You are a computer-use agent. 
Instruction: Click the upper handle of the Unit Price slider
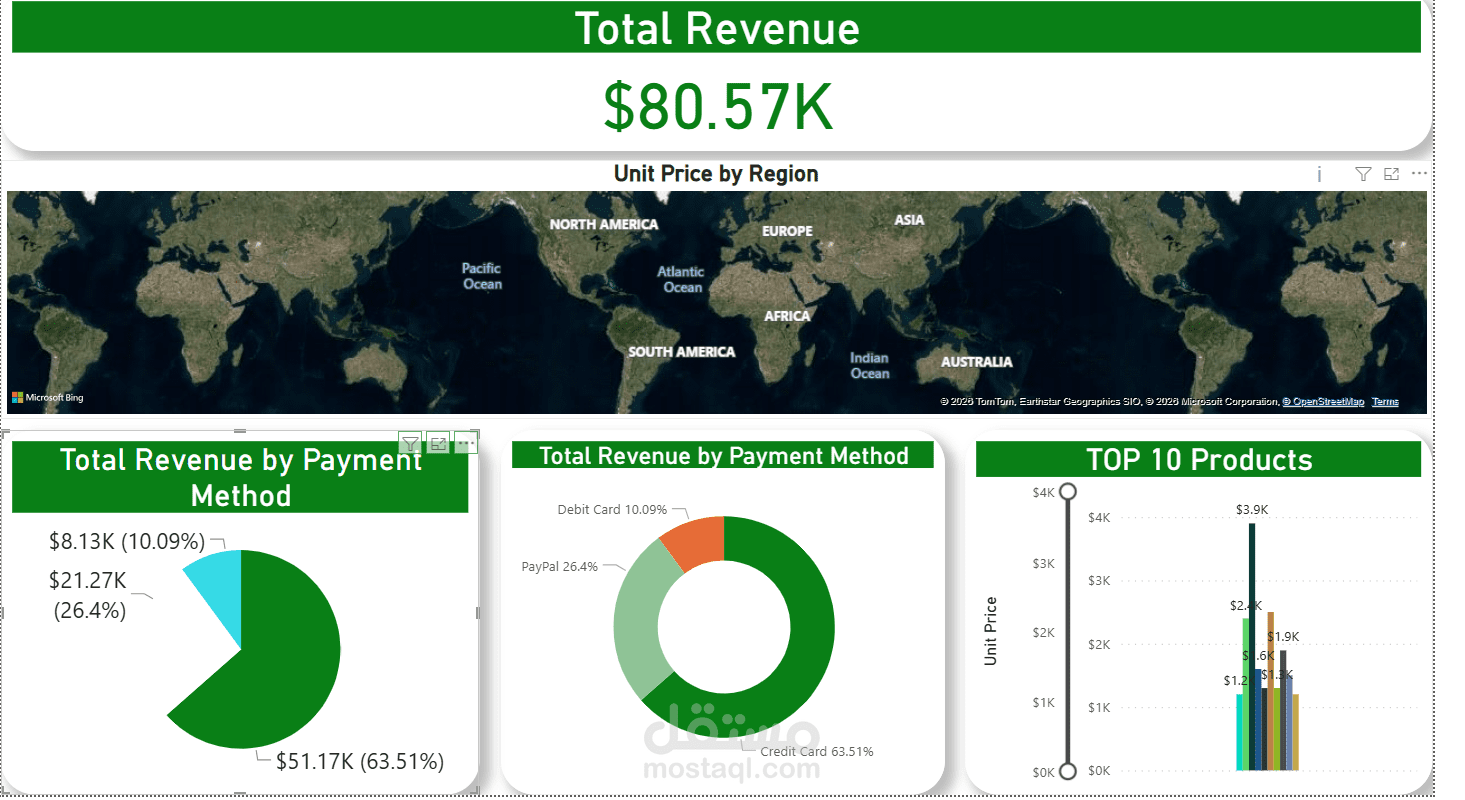pos(1068,491)
